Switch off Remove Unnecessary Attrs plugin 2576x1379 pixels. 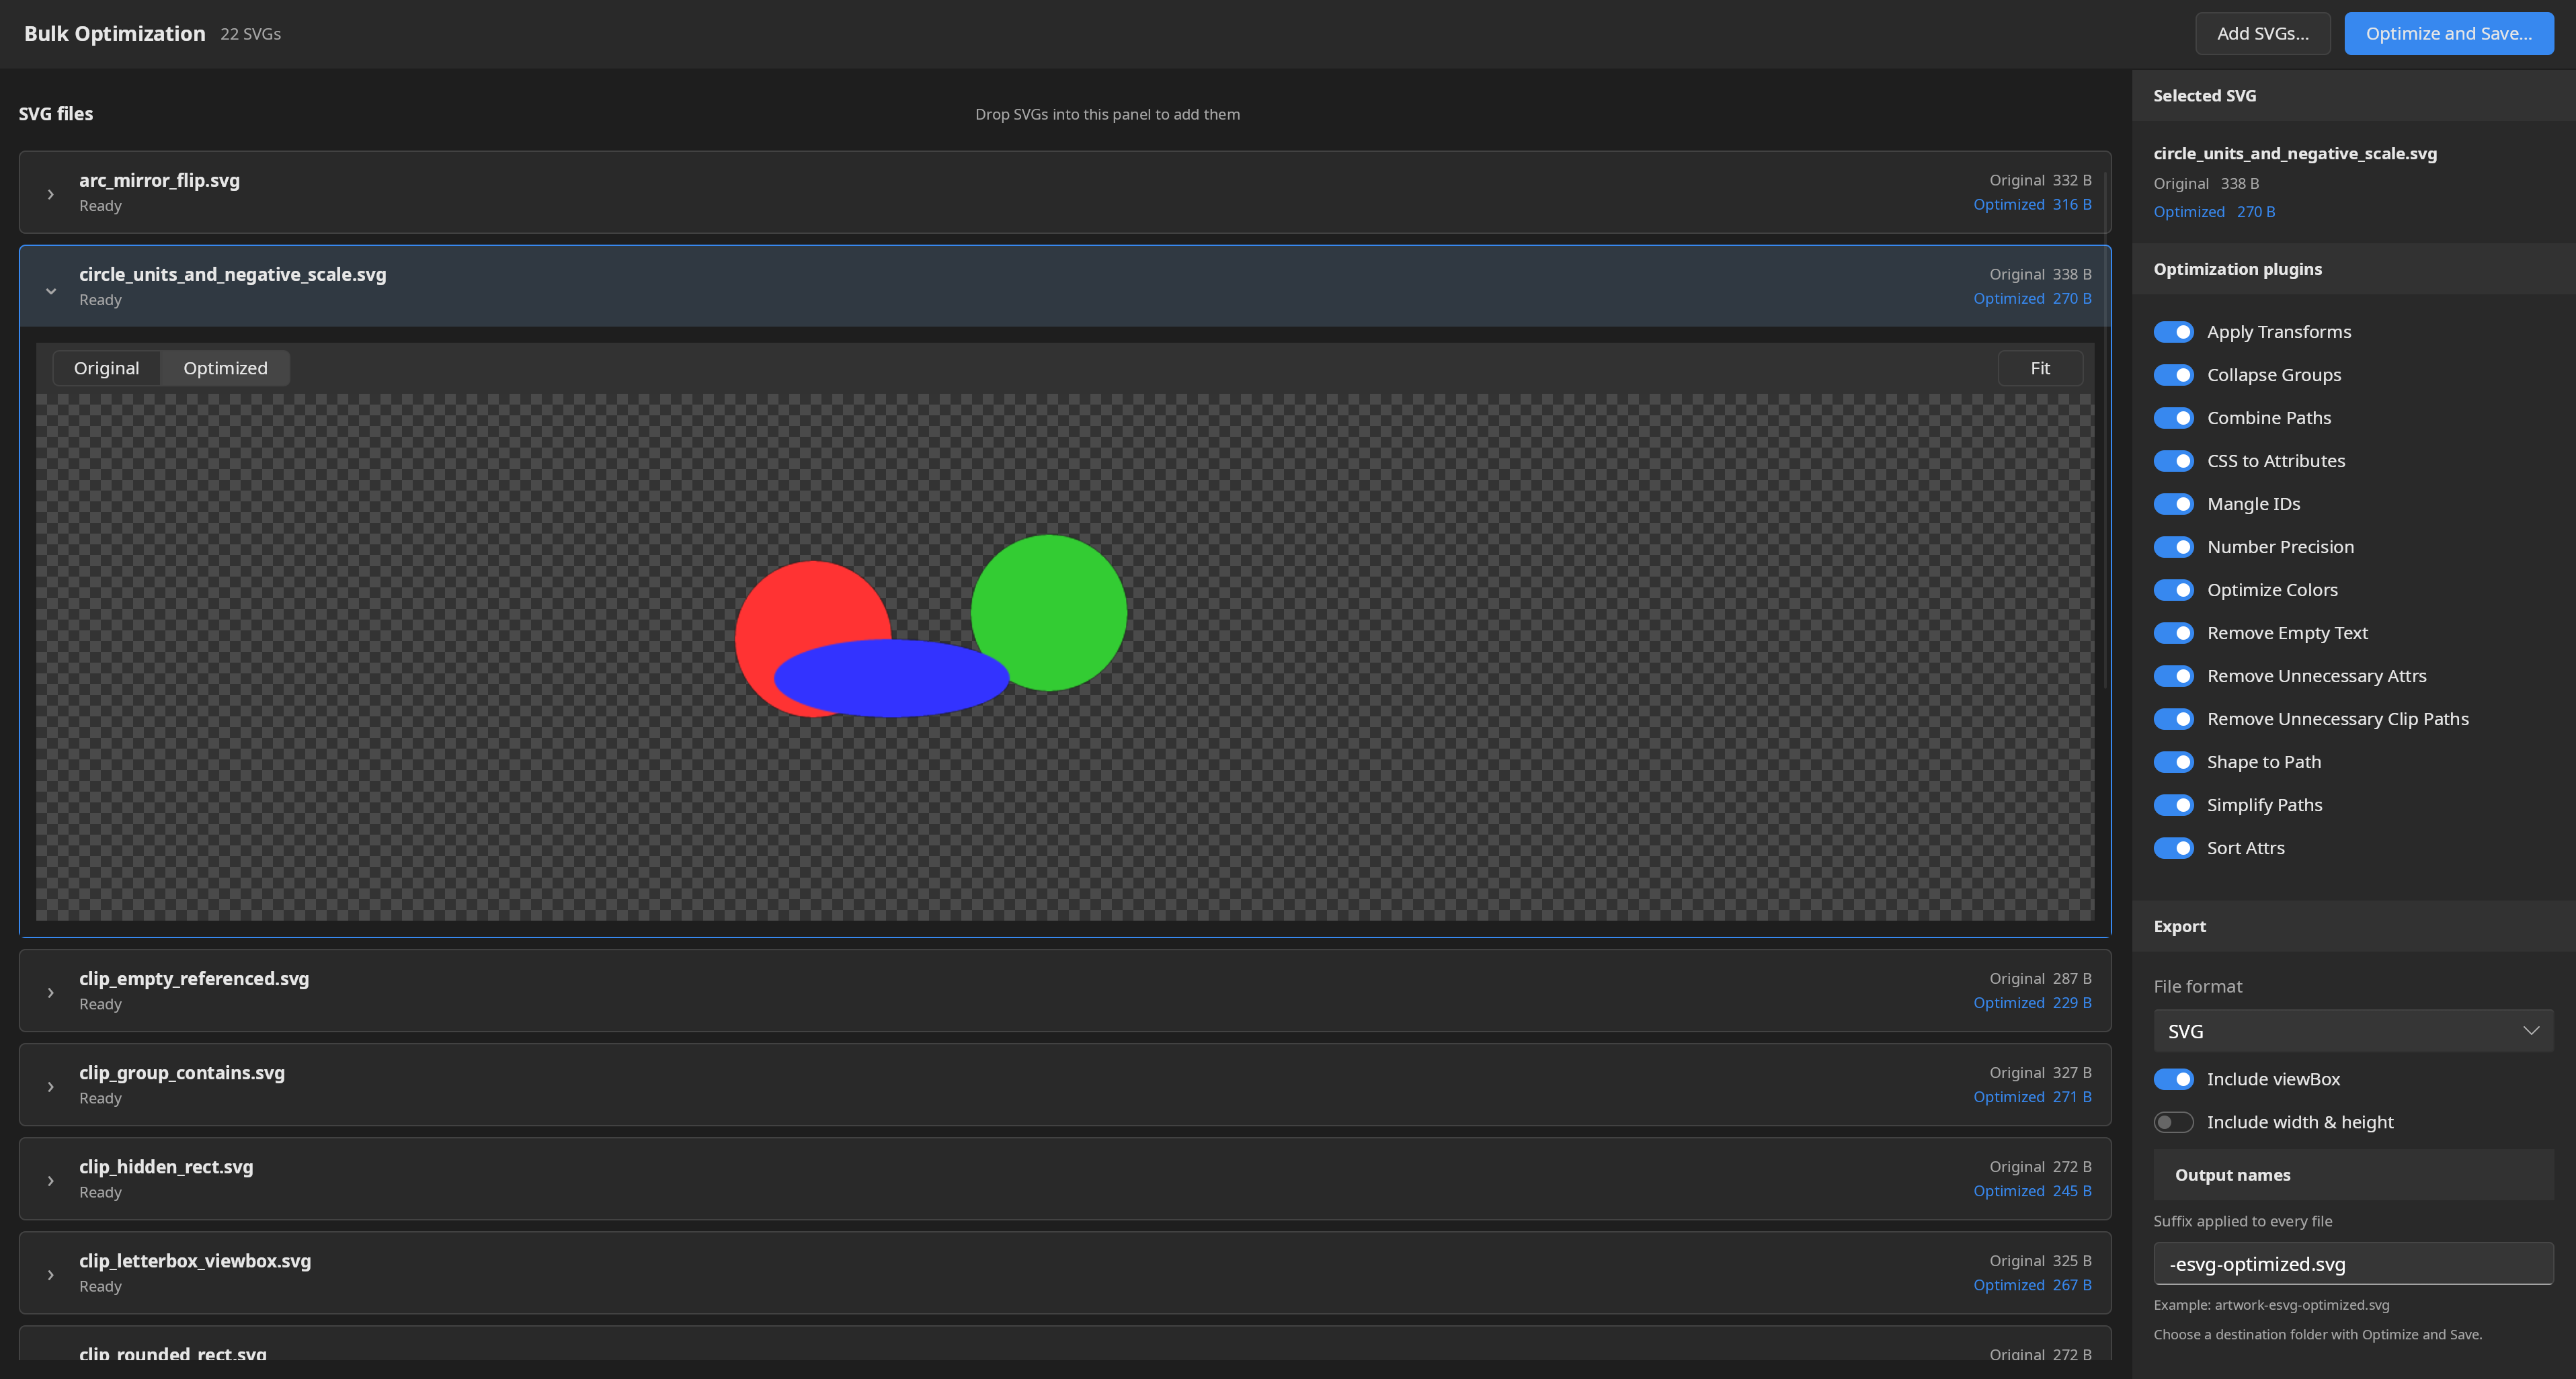[2173, 676]
